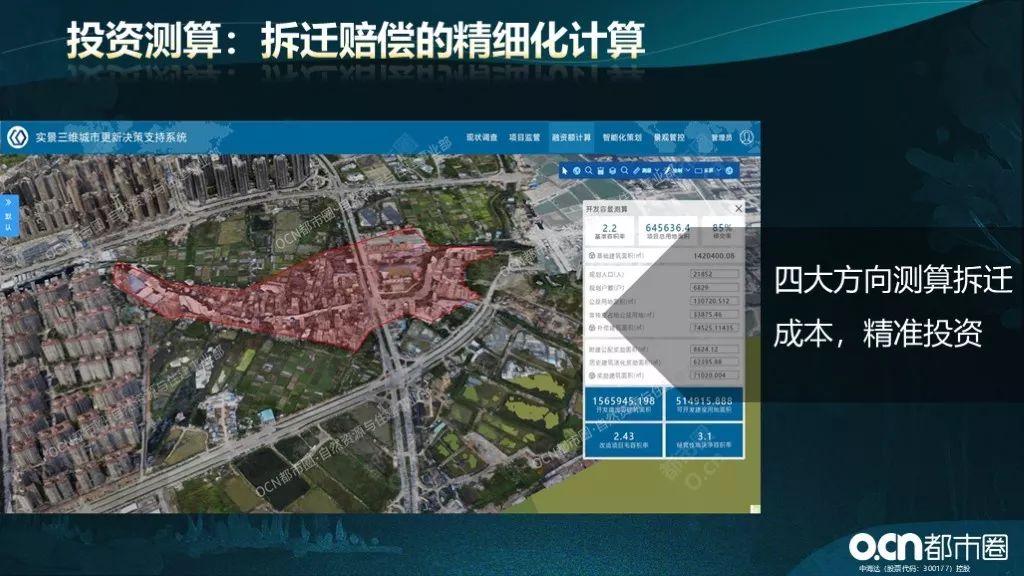The height and width of the screenshot is (576, 1024).
Task: Expand the measure tool dropdown arrow
Action: tap(657, 170)
